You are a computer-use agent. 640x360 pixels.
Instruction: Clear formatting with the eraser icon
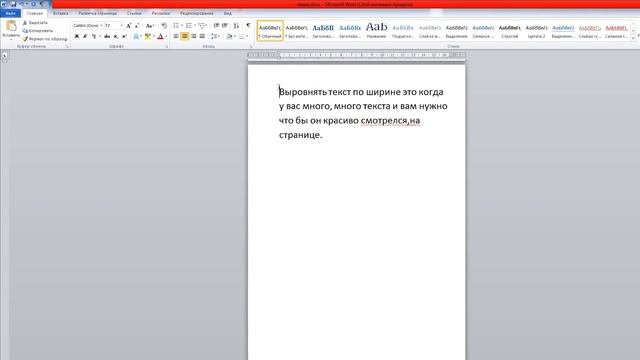pos(164,26)
